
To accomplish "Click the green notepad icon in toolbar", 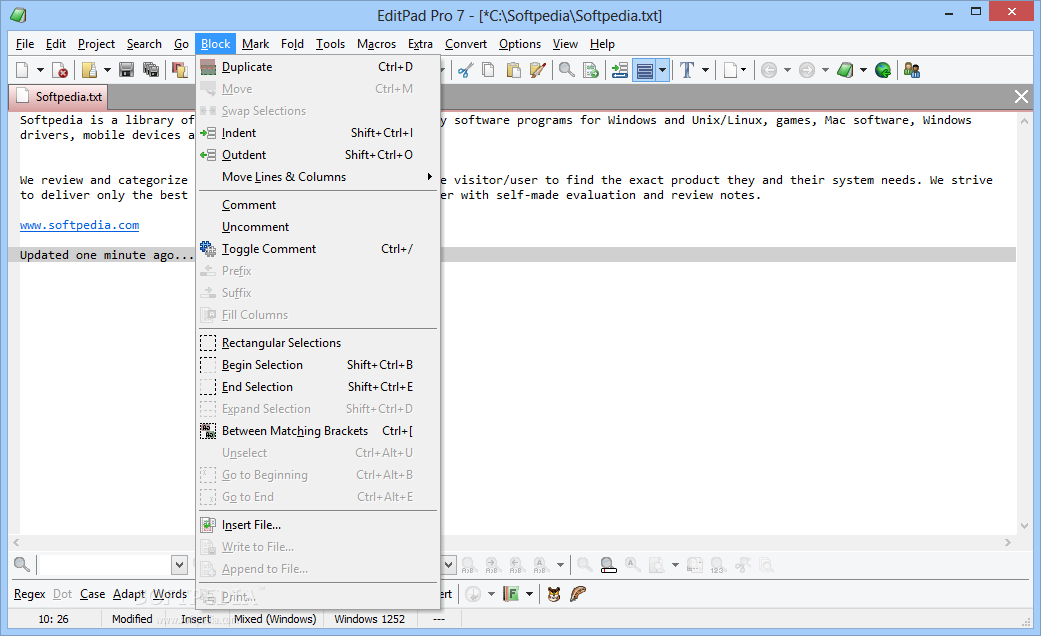I will [845, 70].
